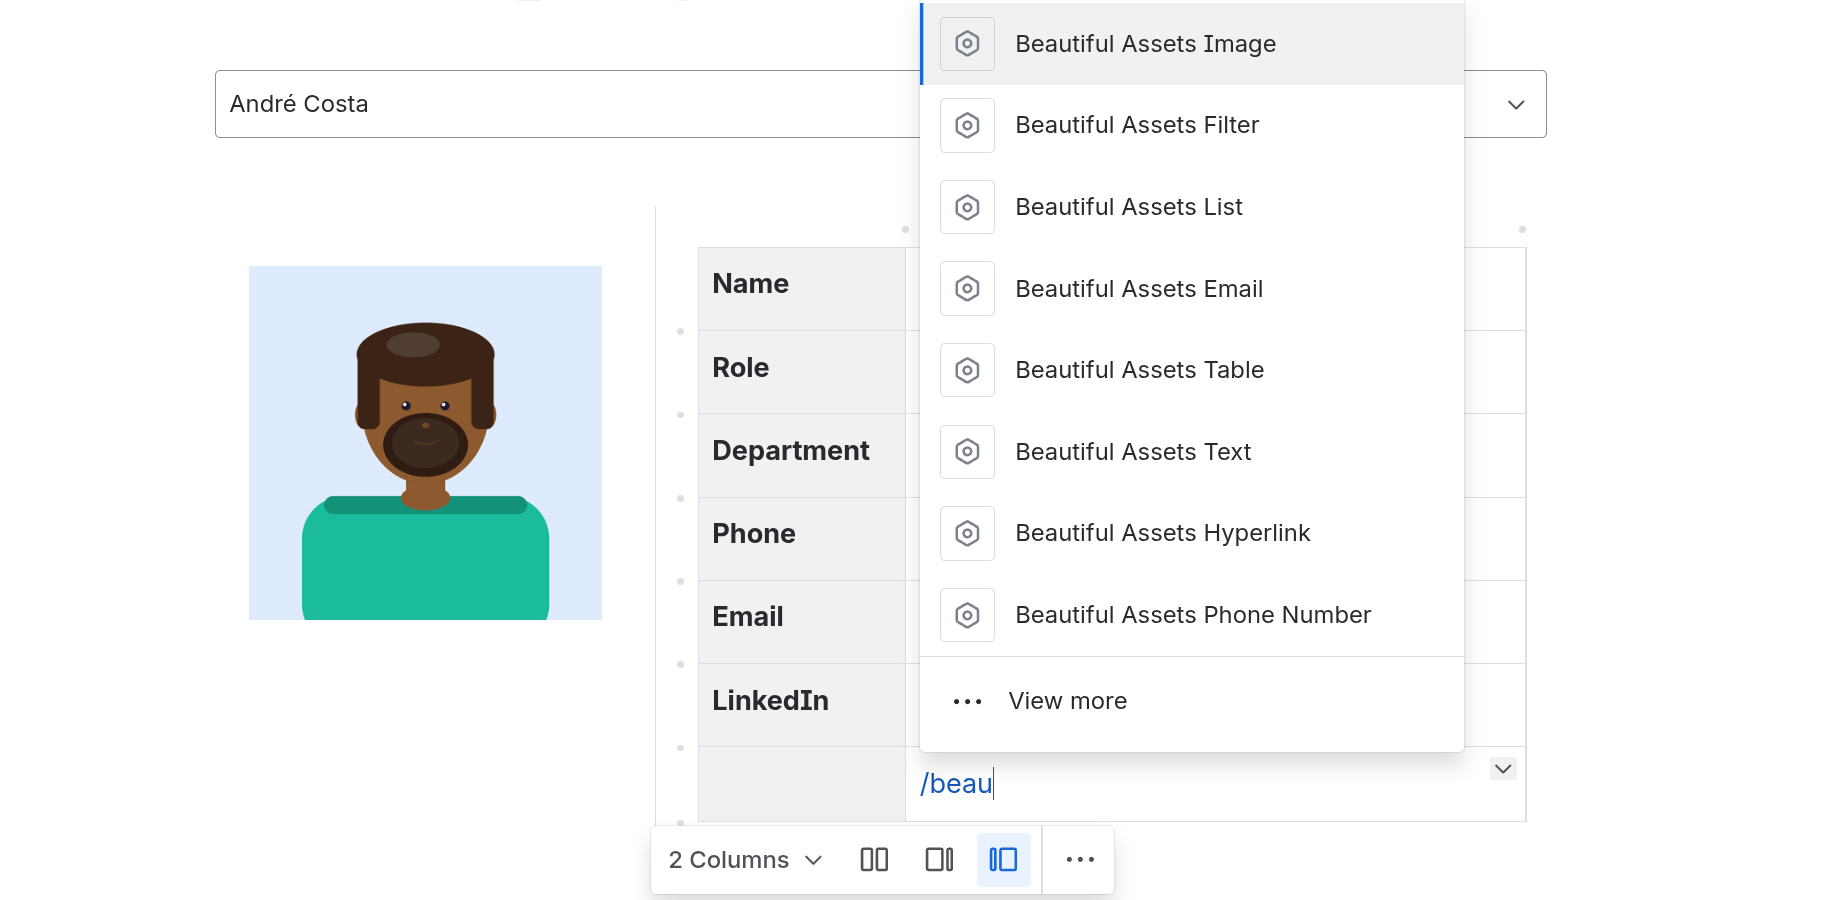This screenshot has height=900, width=1840.
Task: Select the right-sidebar column layout
Action: click(939, 859)
